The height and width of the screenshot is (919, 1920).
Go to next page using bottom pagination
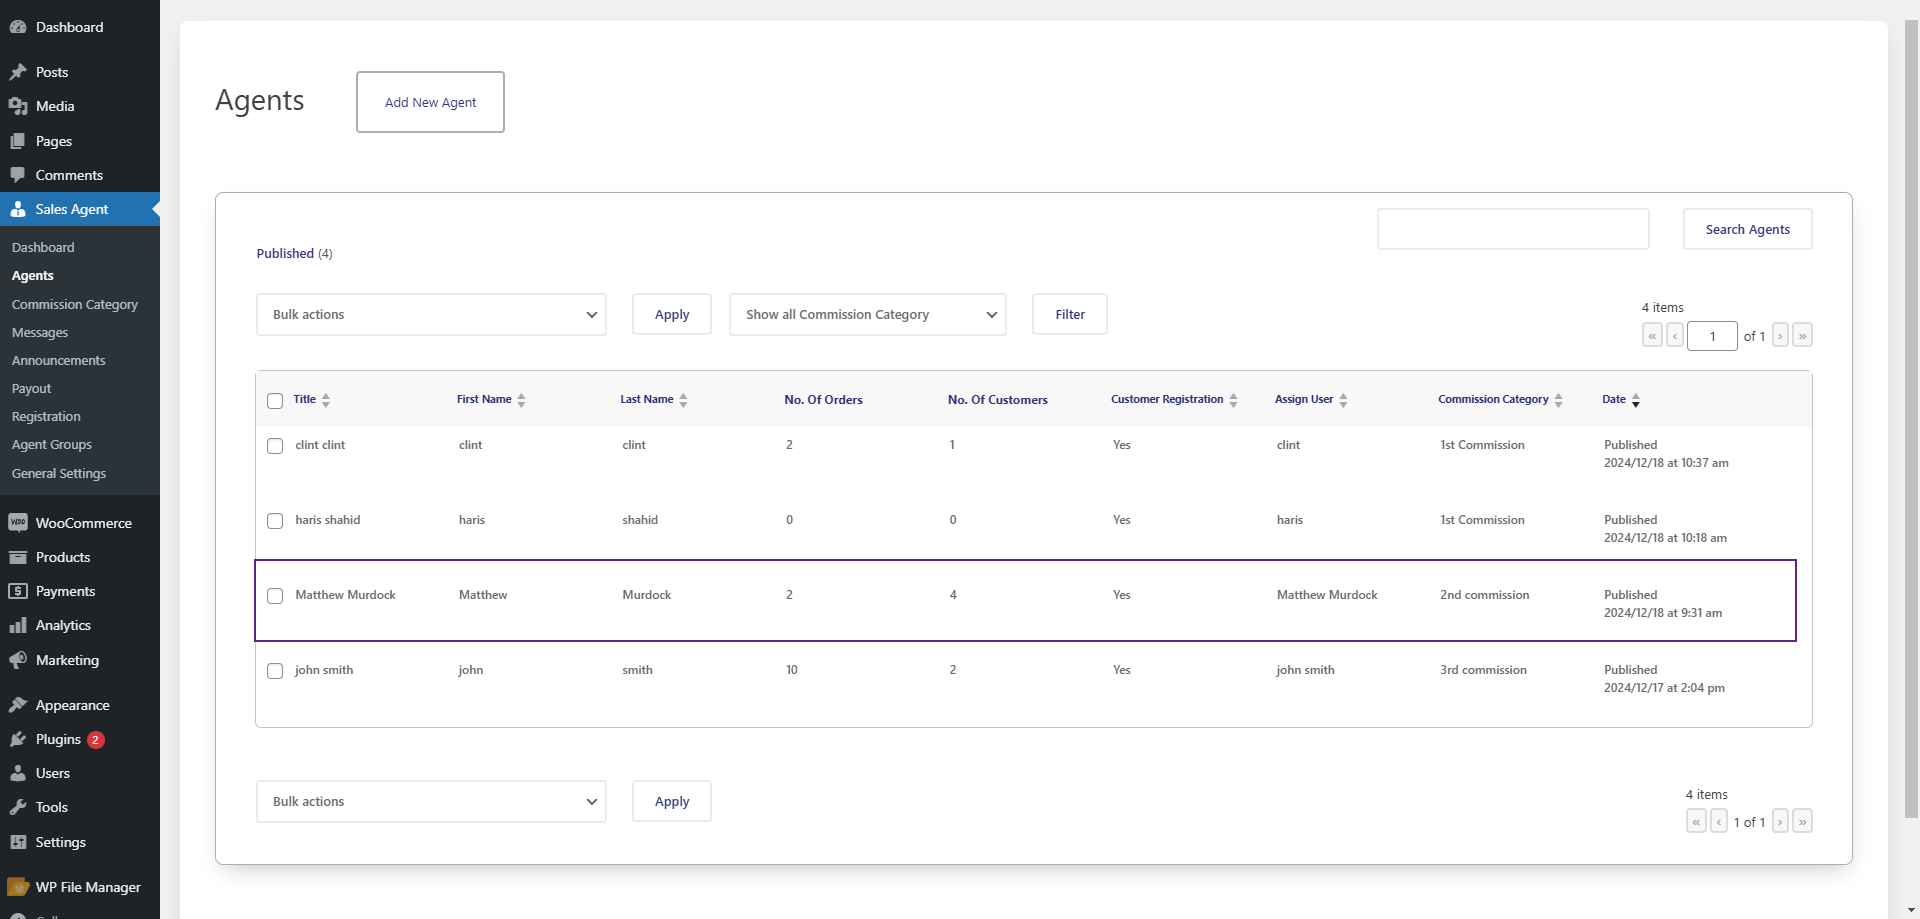point(1780,822)
